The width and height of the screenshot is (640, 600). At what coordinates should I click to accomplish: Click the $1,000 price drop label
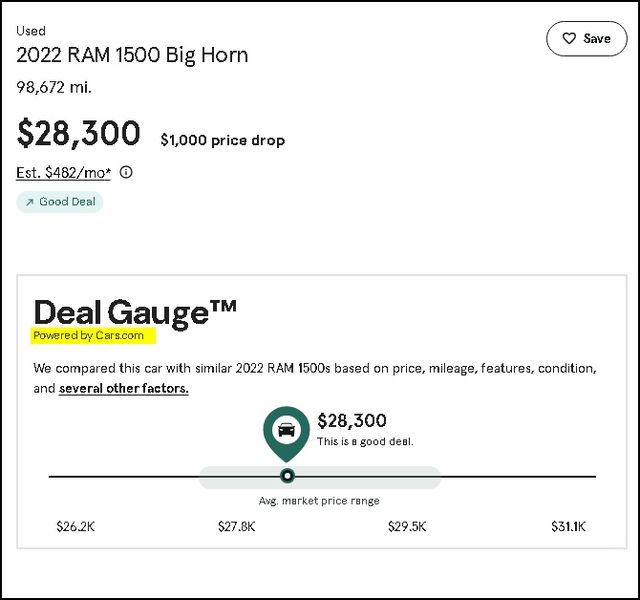click(222, 140)
